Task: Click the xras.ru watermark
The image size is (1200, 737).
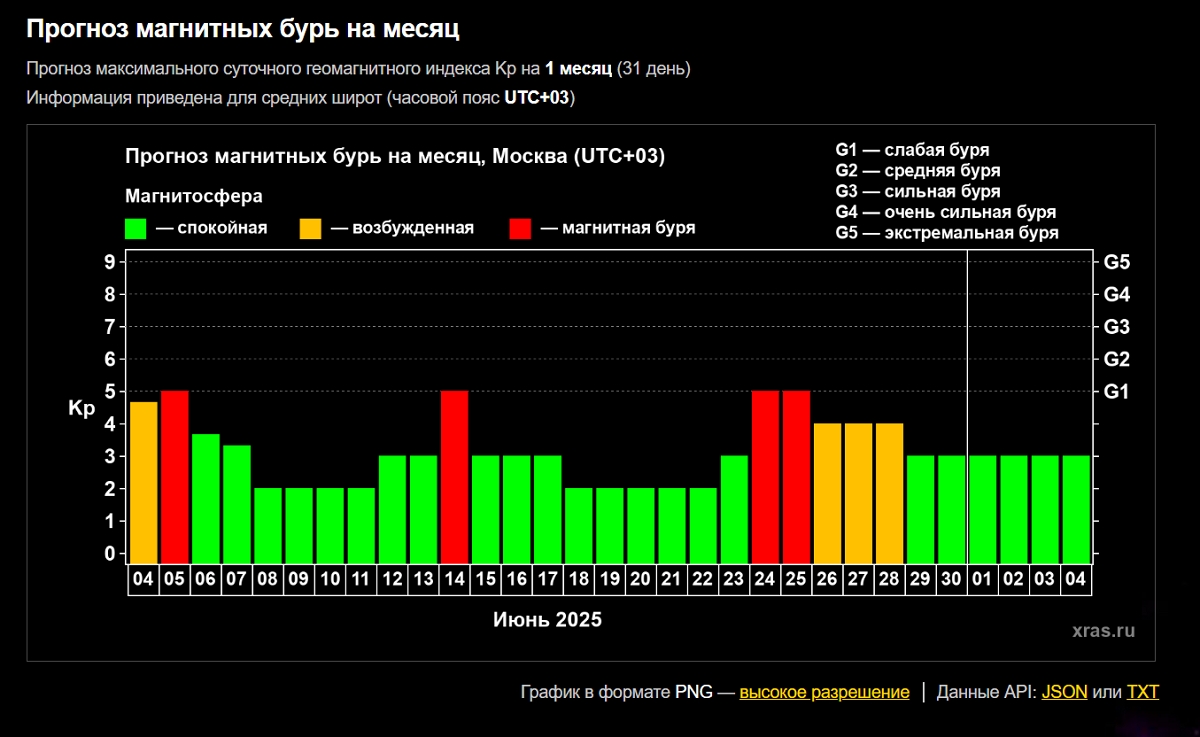Action: click(1103, 631)
